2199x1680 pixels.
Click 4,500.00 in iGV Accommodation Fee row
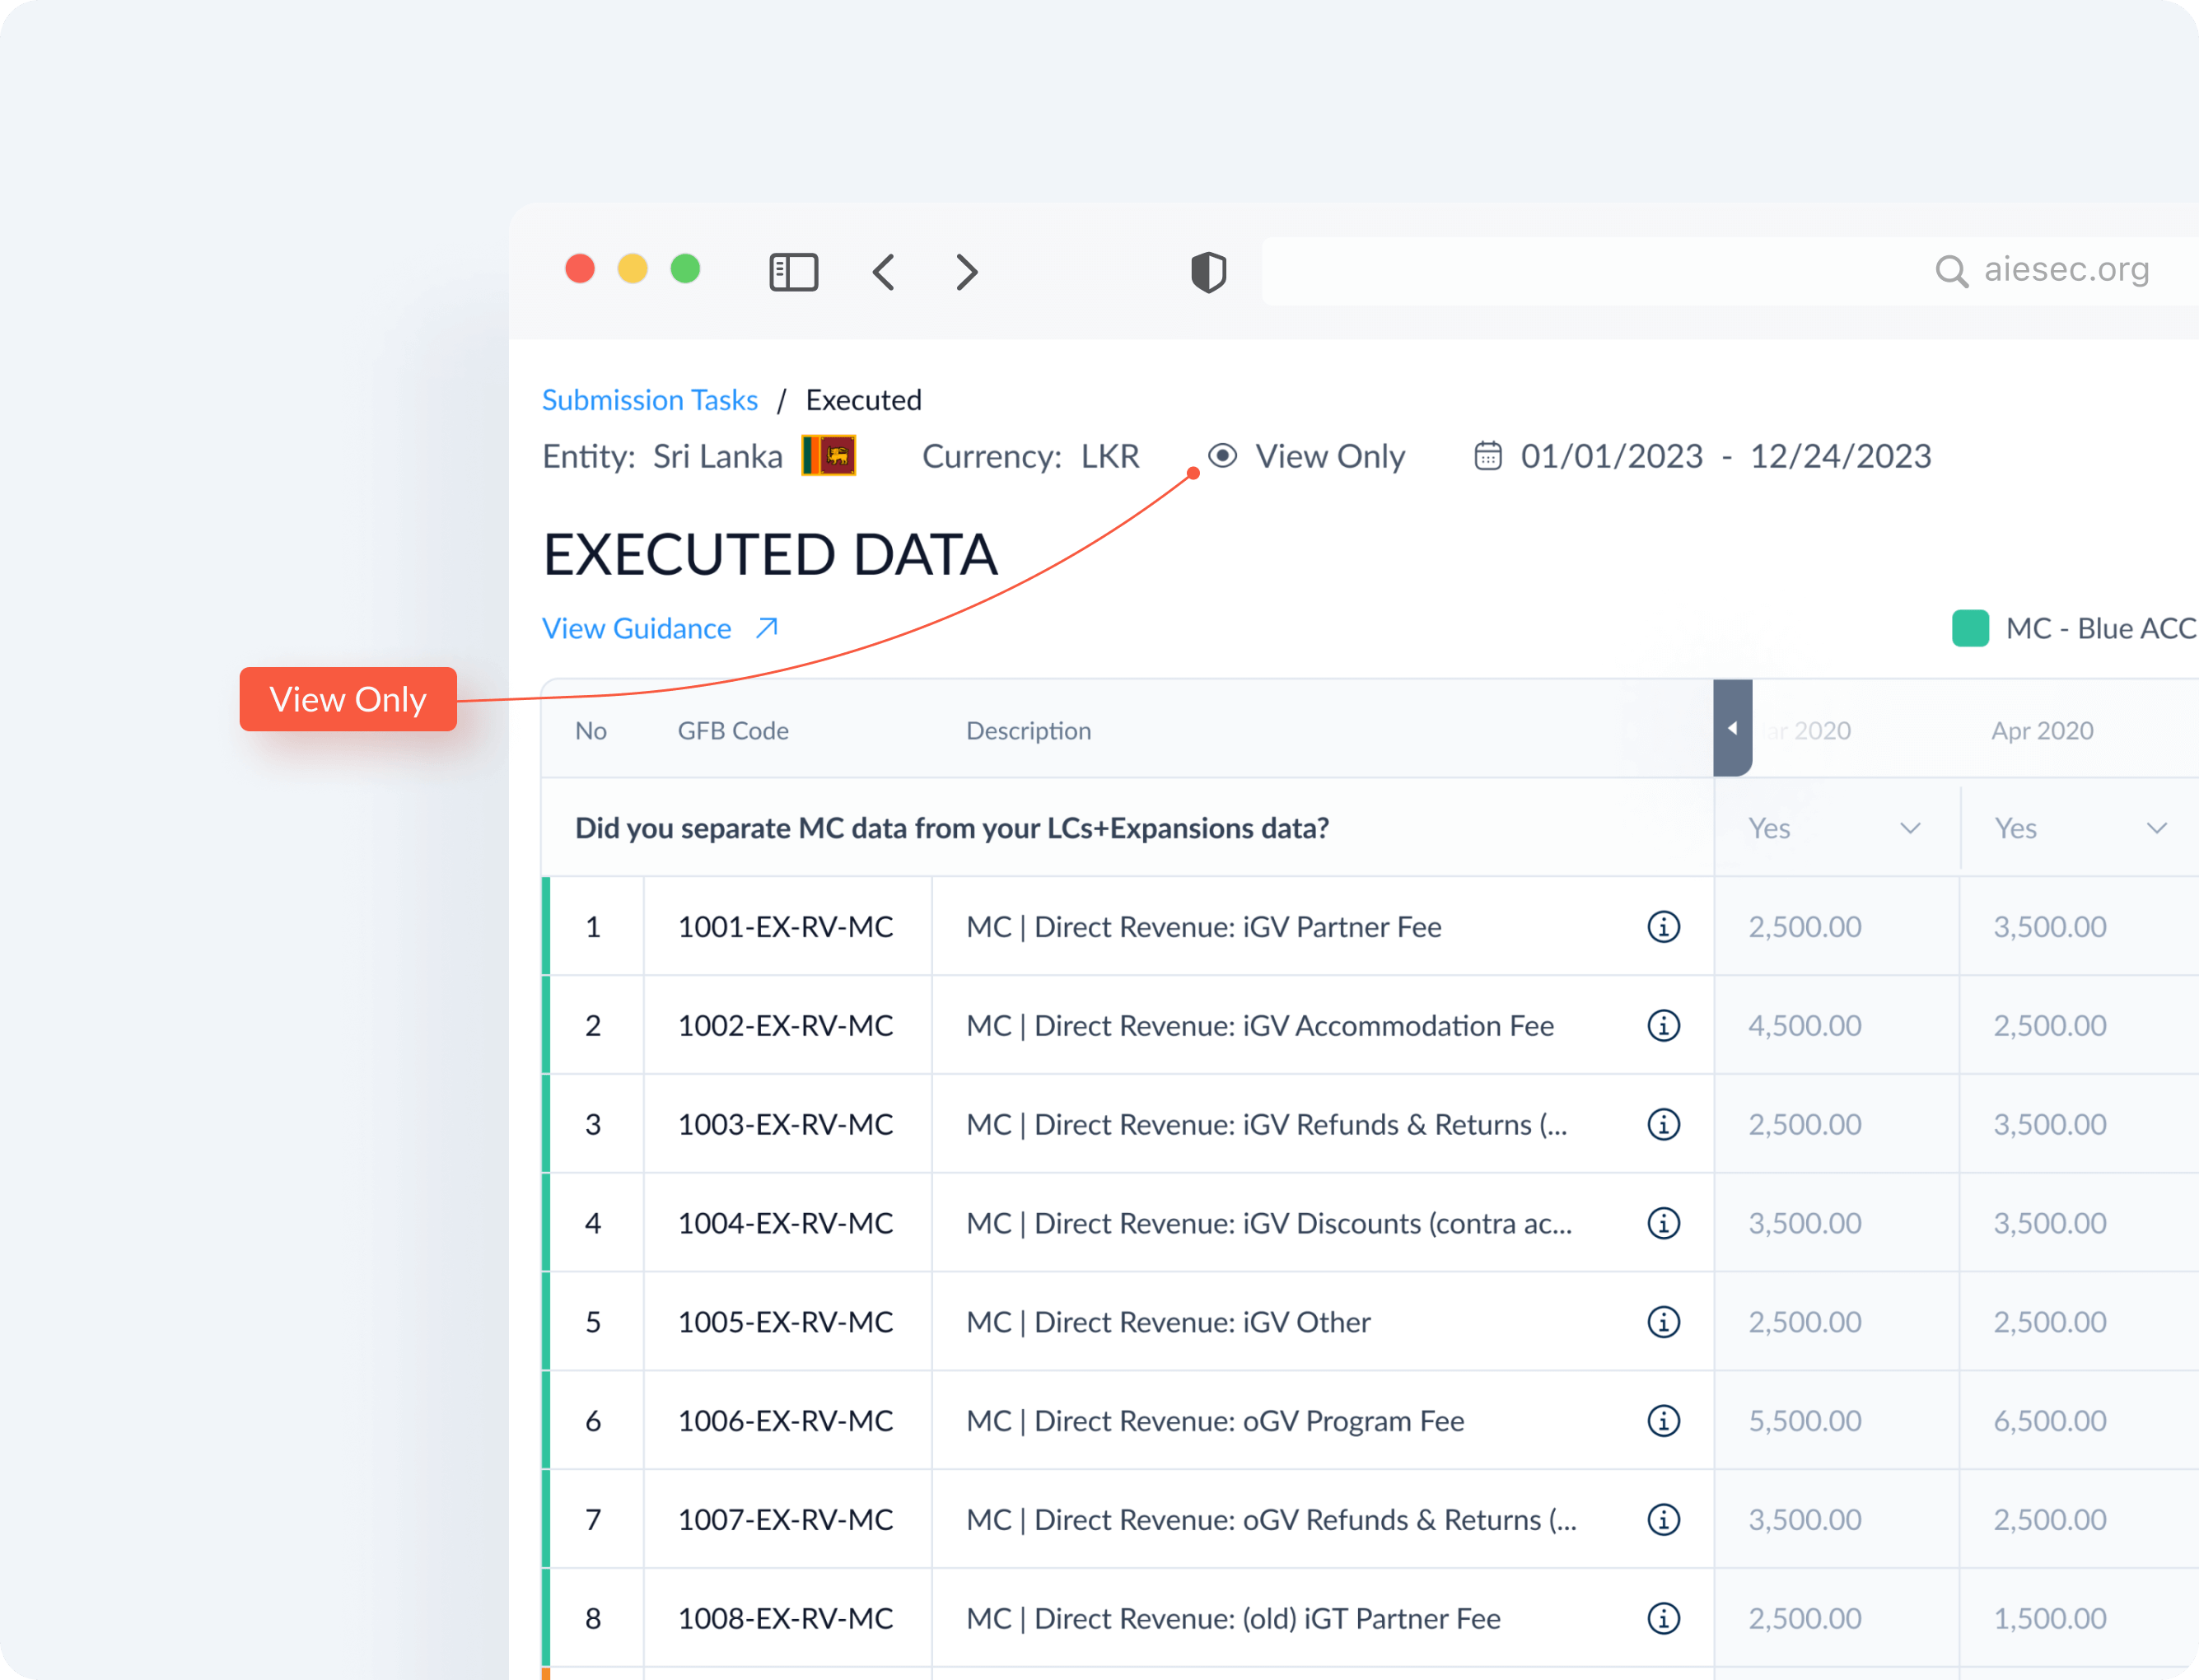point(1805,1026)
